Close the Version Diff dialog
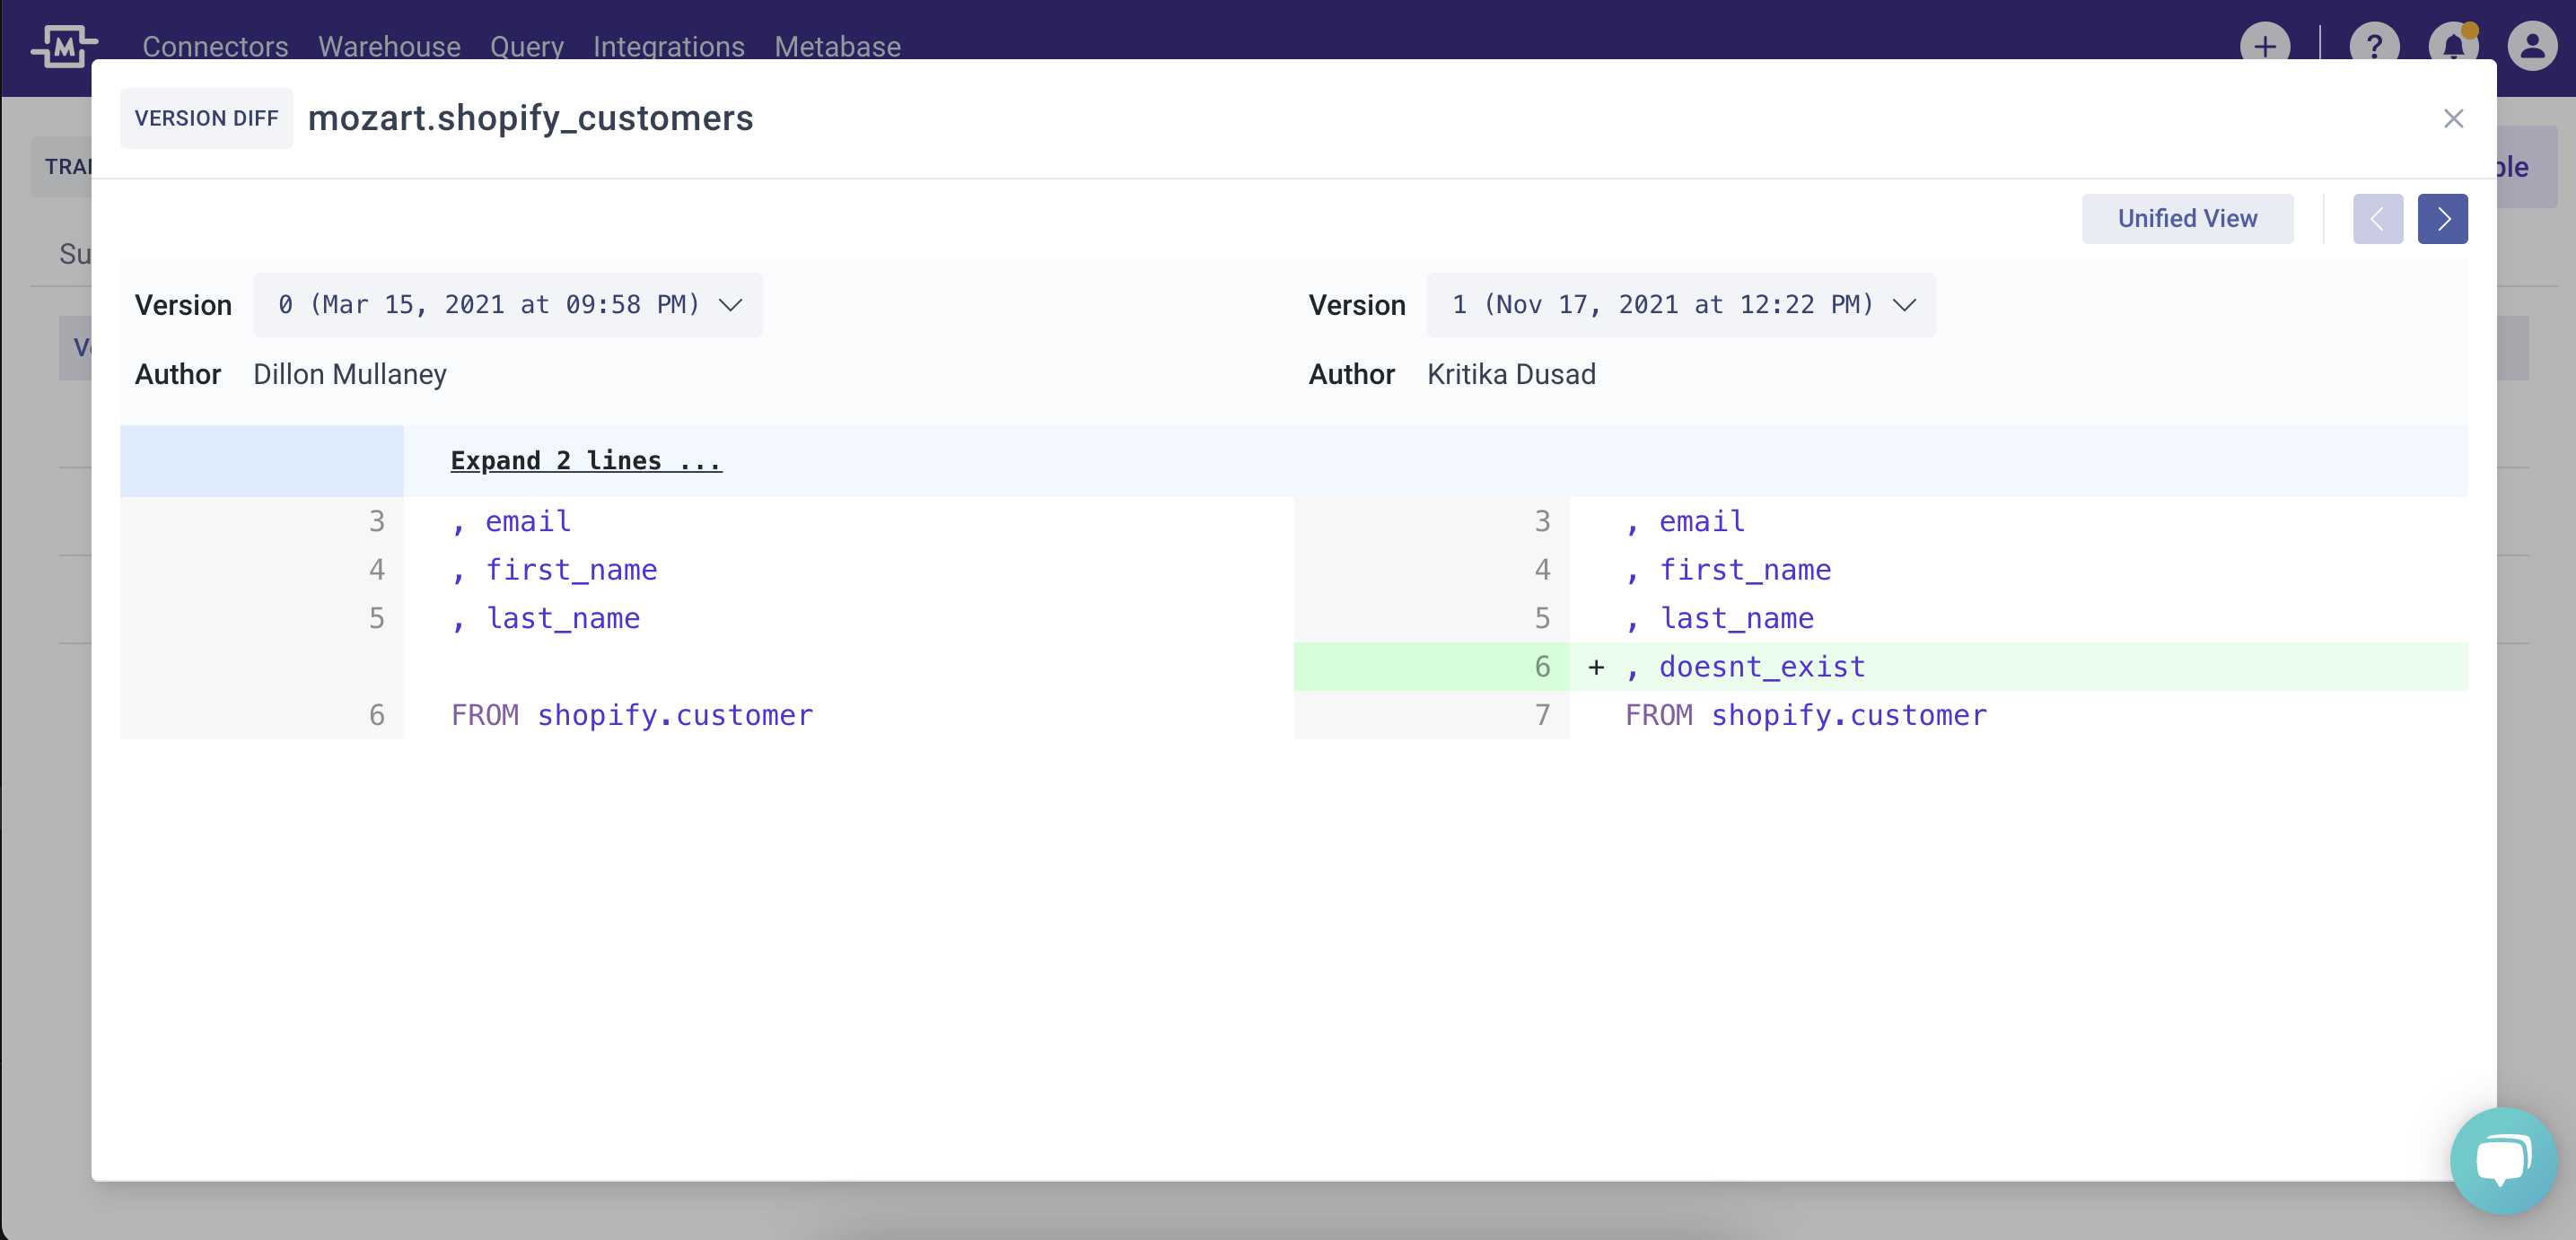 click(2453, 119)
